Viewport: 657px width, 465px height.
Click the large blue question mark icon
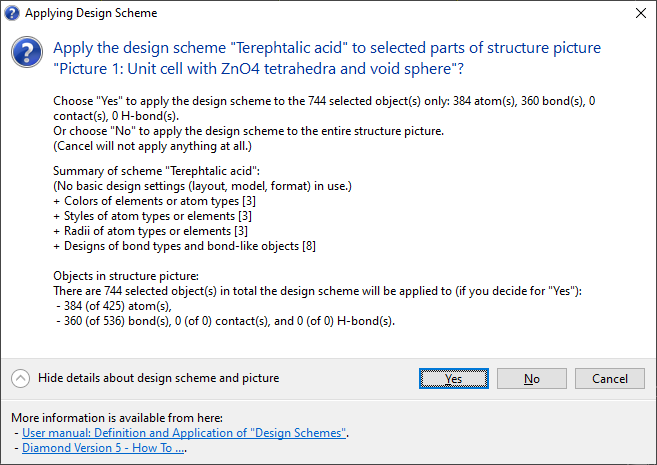tap(28, 53)
